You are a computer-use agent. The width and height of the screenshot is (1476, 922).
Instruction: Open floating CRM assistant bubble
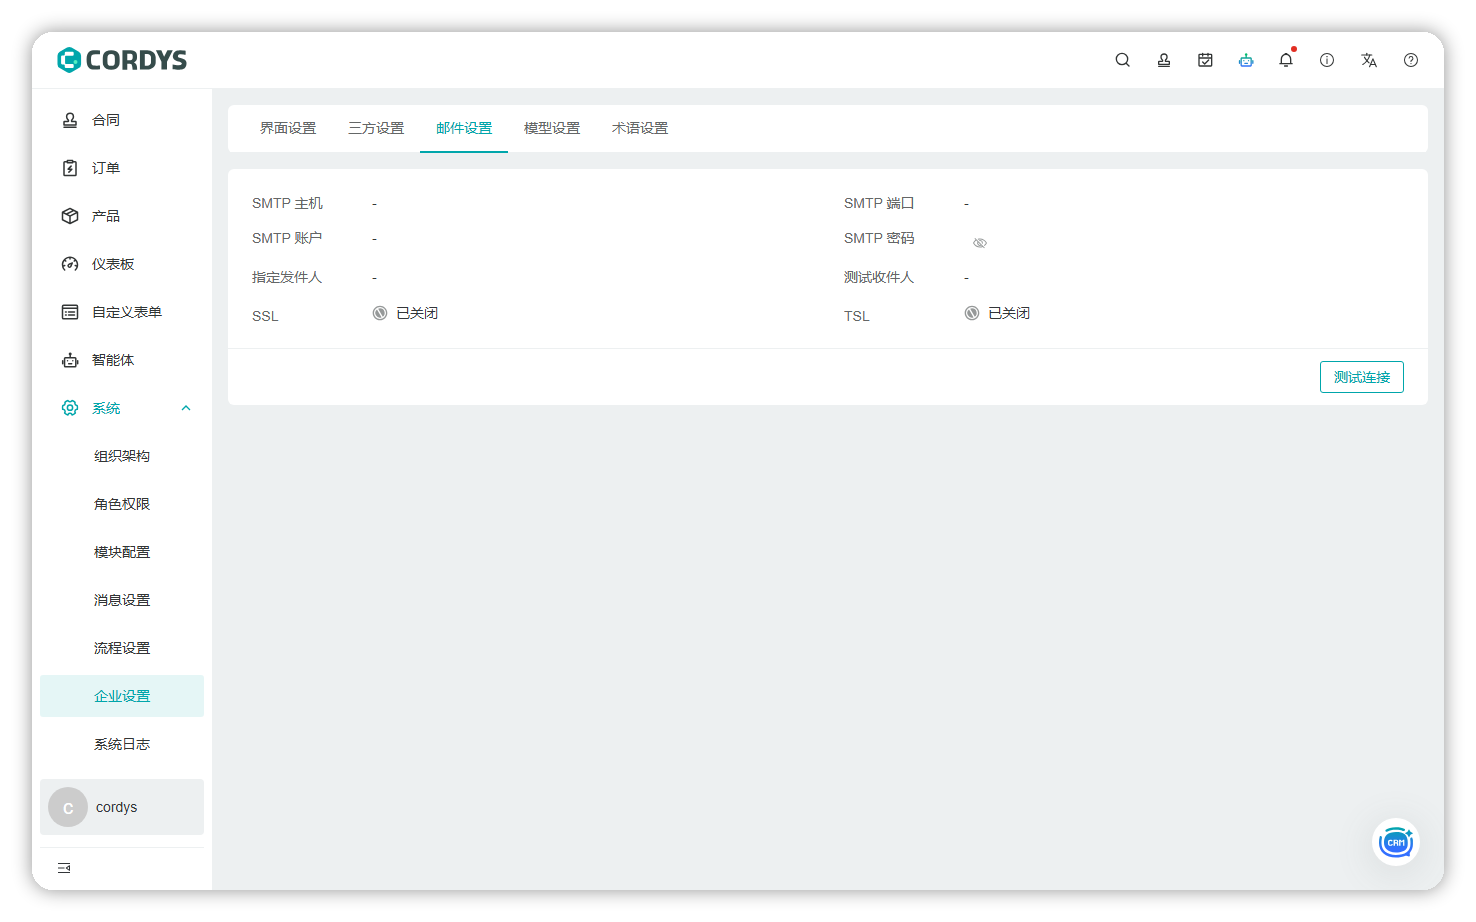point(1396,842)
